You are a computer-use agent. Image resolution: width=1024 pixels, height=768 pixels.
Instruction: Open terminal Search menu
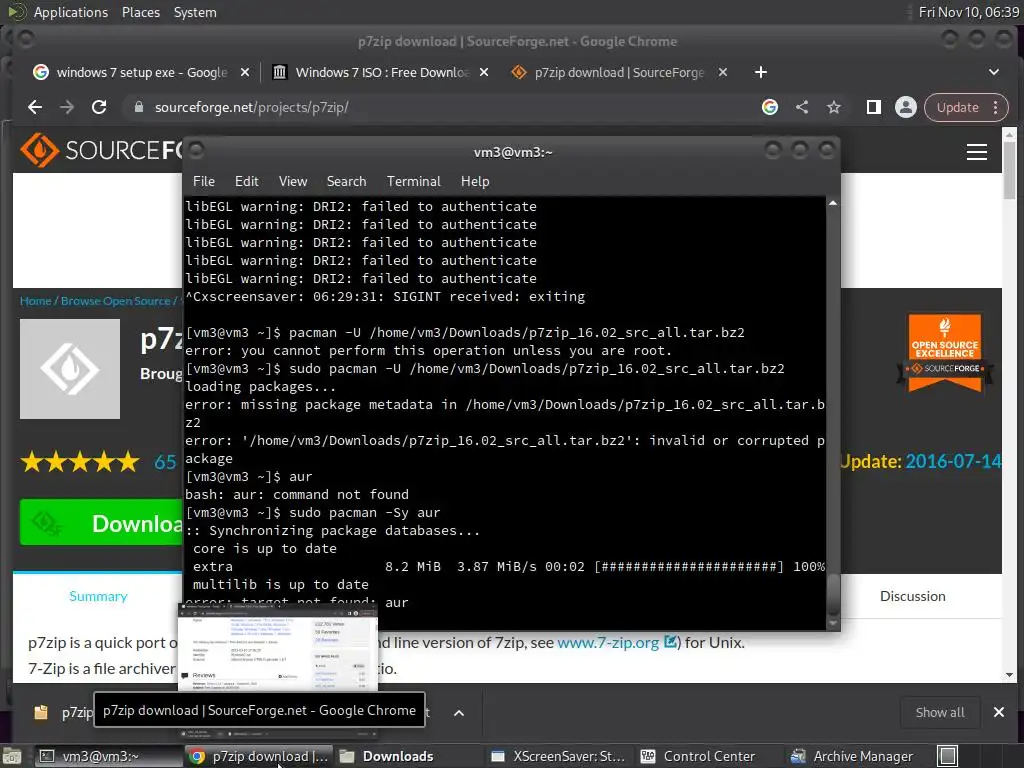(x=347, y=182)
